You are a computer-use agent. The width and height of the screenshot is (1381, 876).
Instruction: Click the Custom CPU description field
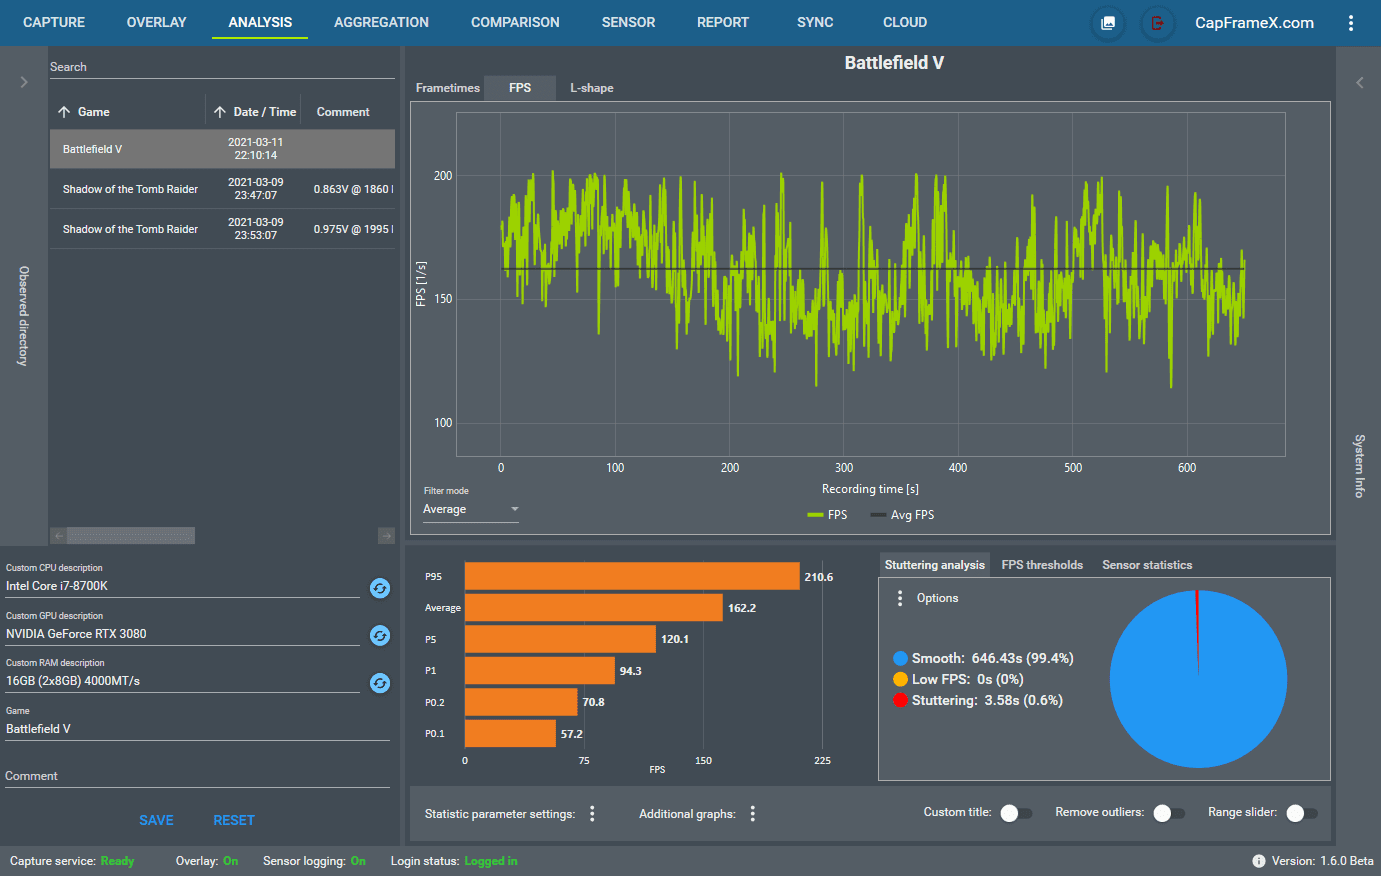point(182,586)
